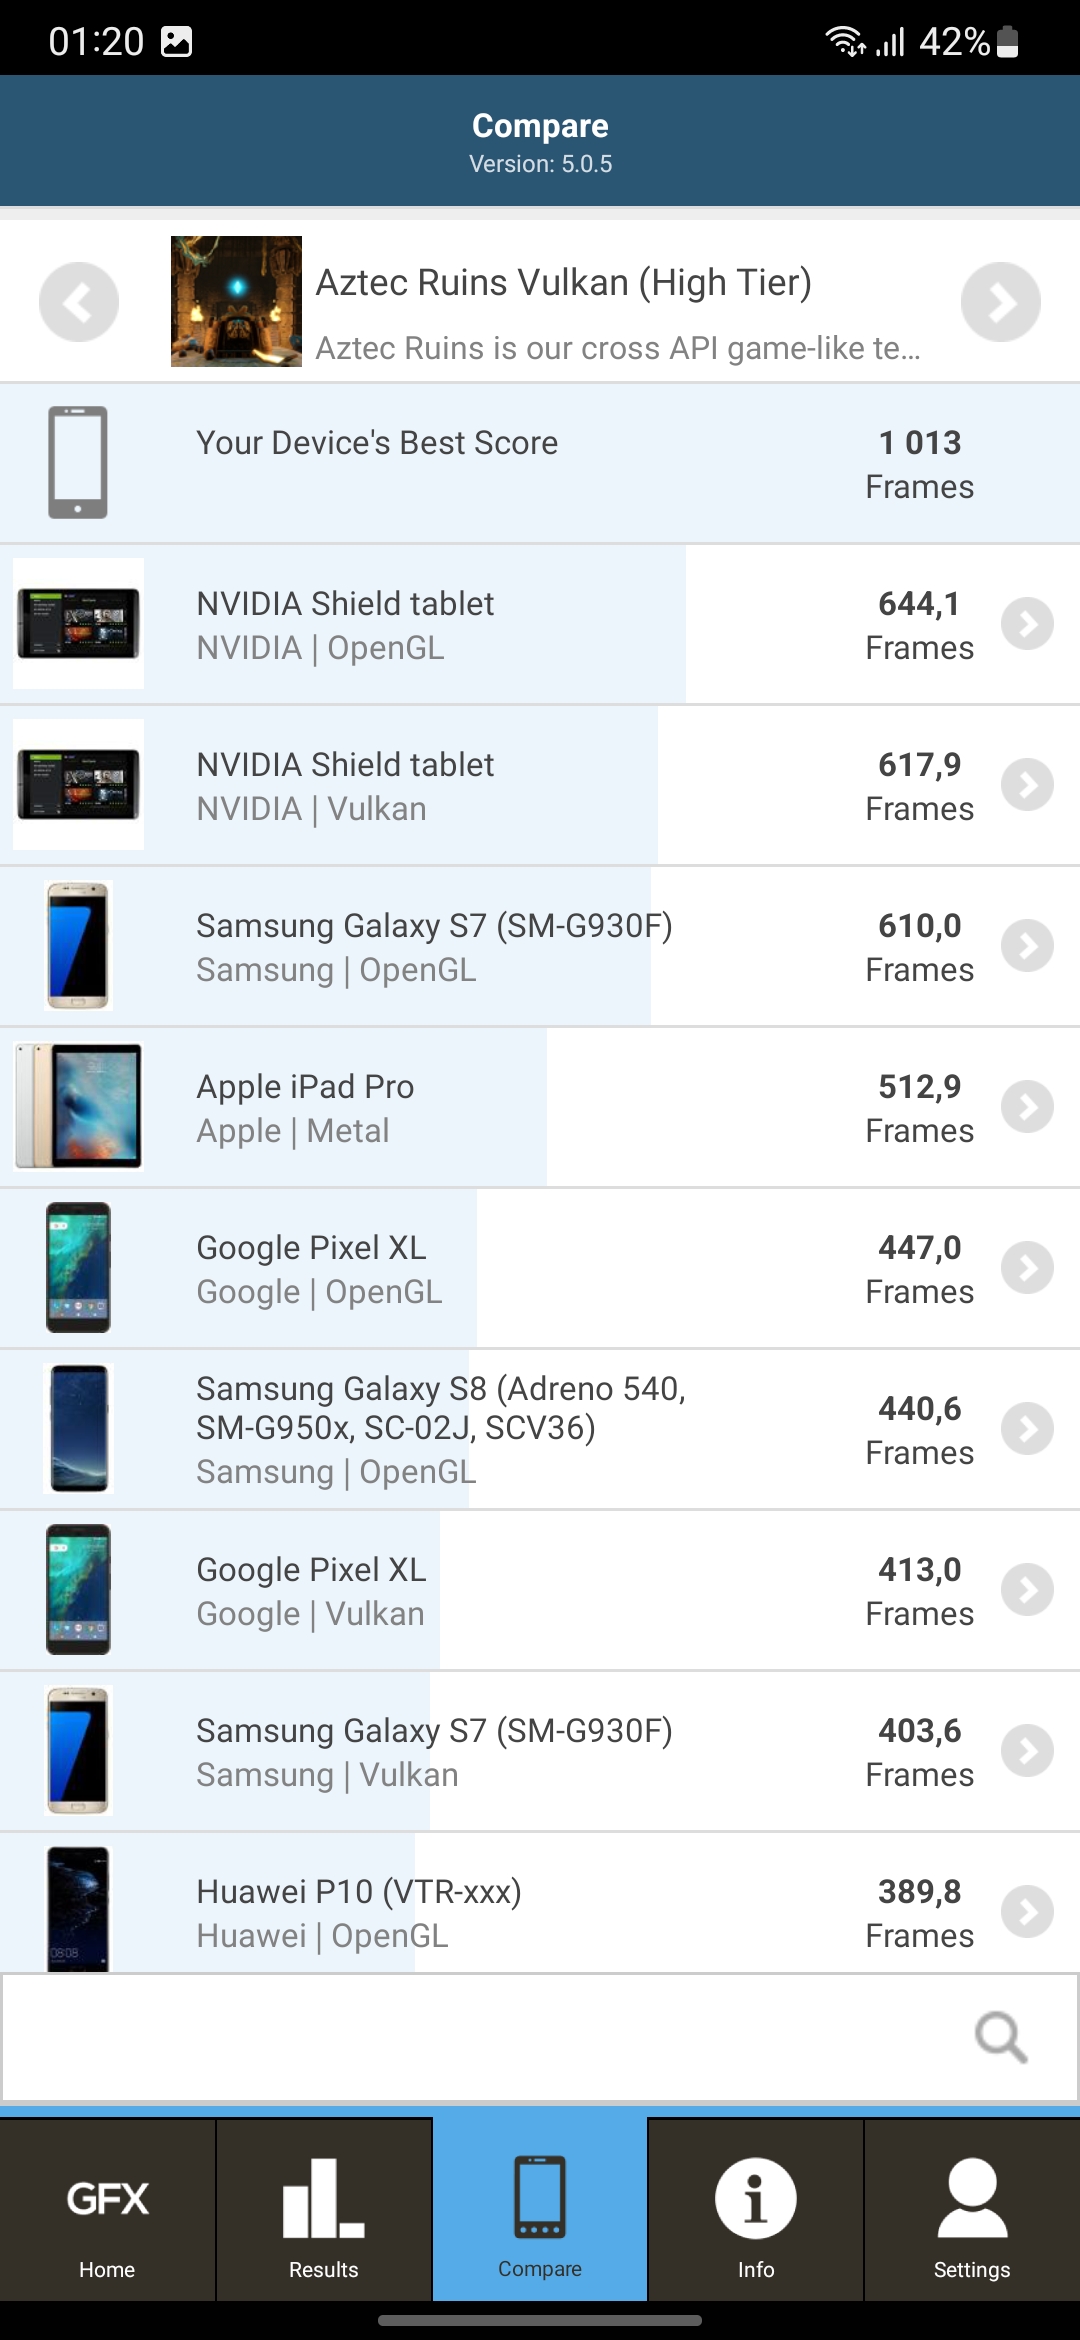Tap the search magnifier icon

1001,2037
